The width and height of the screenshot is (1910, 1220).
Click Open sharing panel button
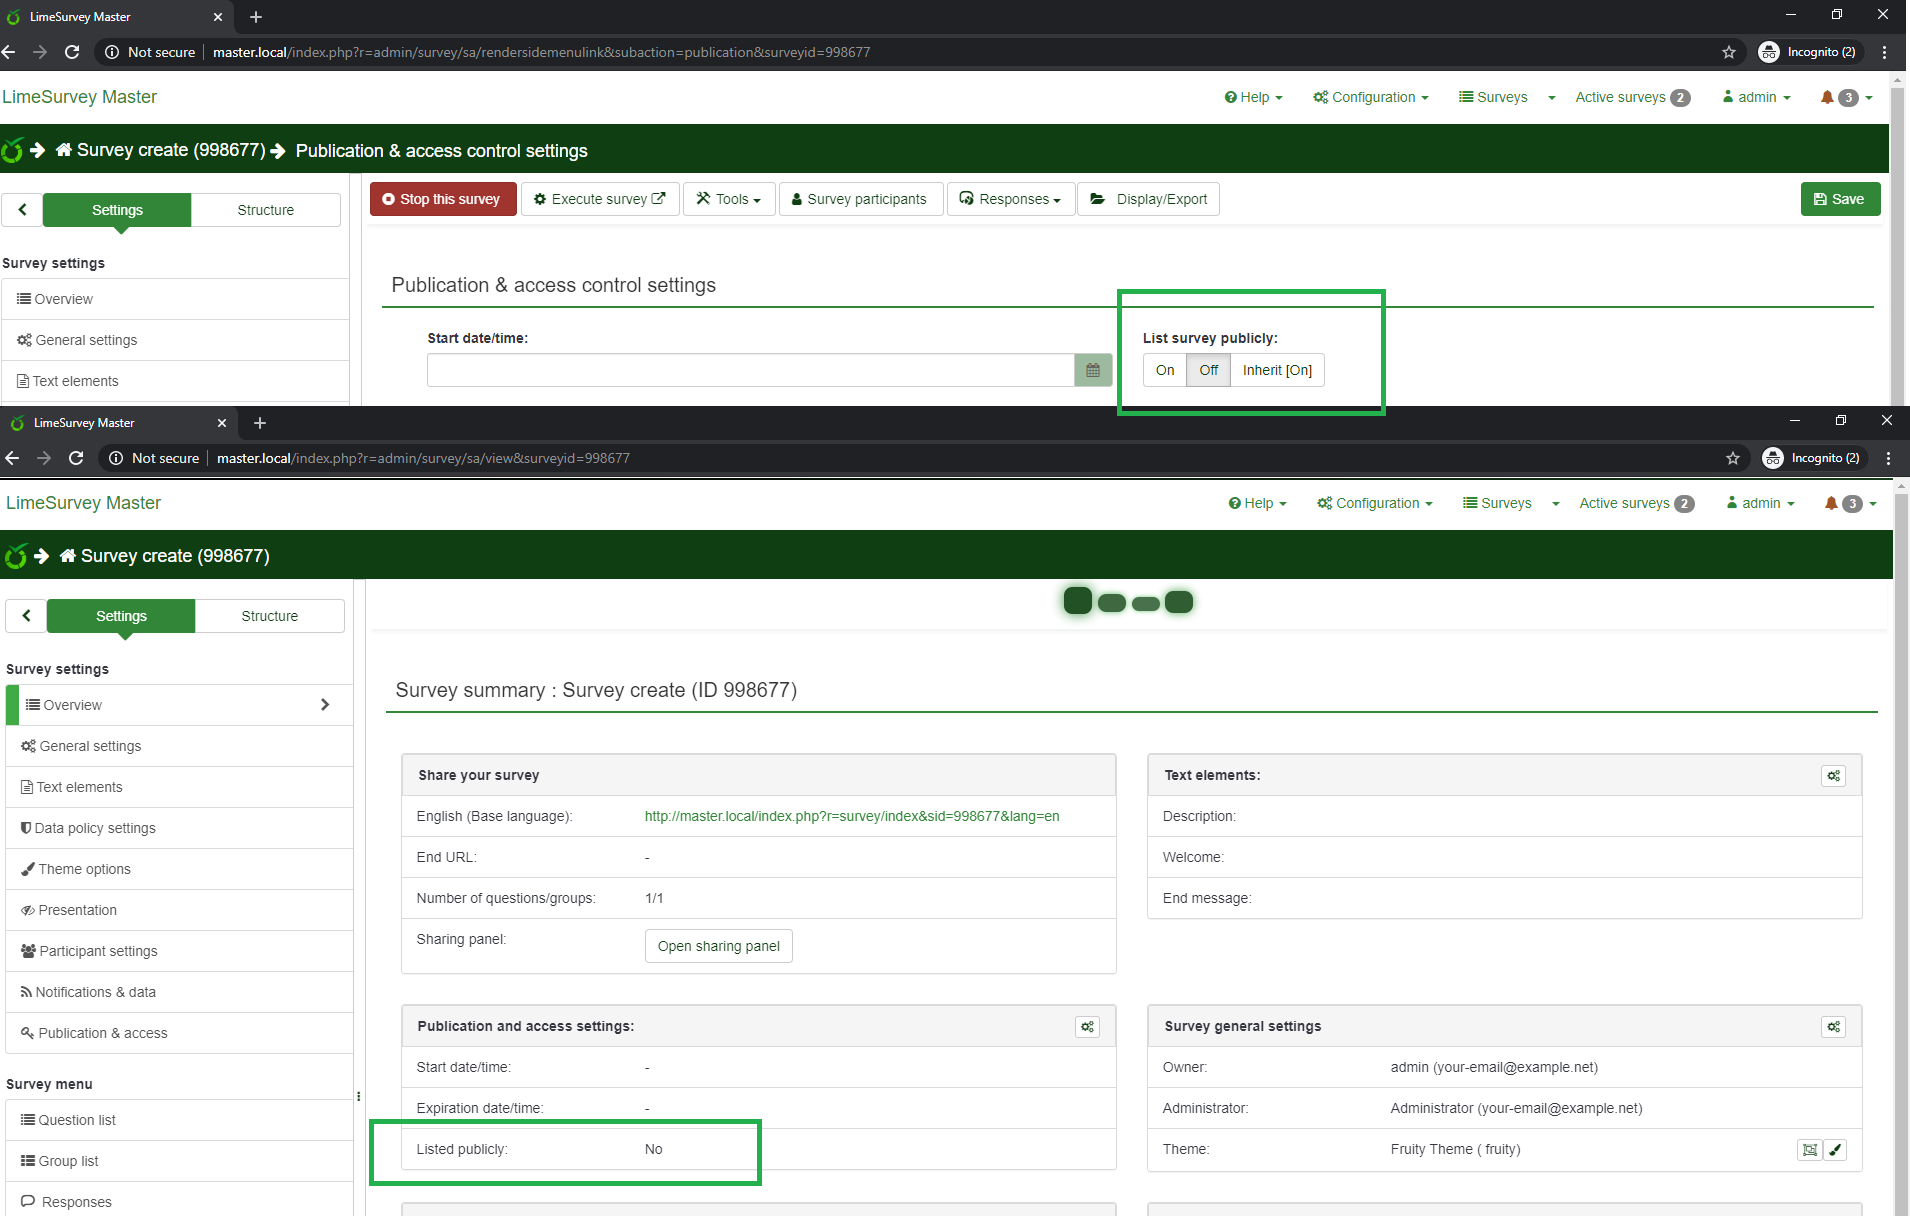click(718, 946)
